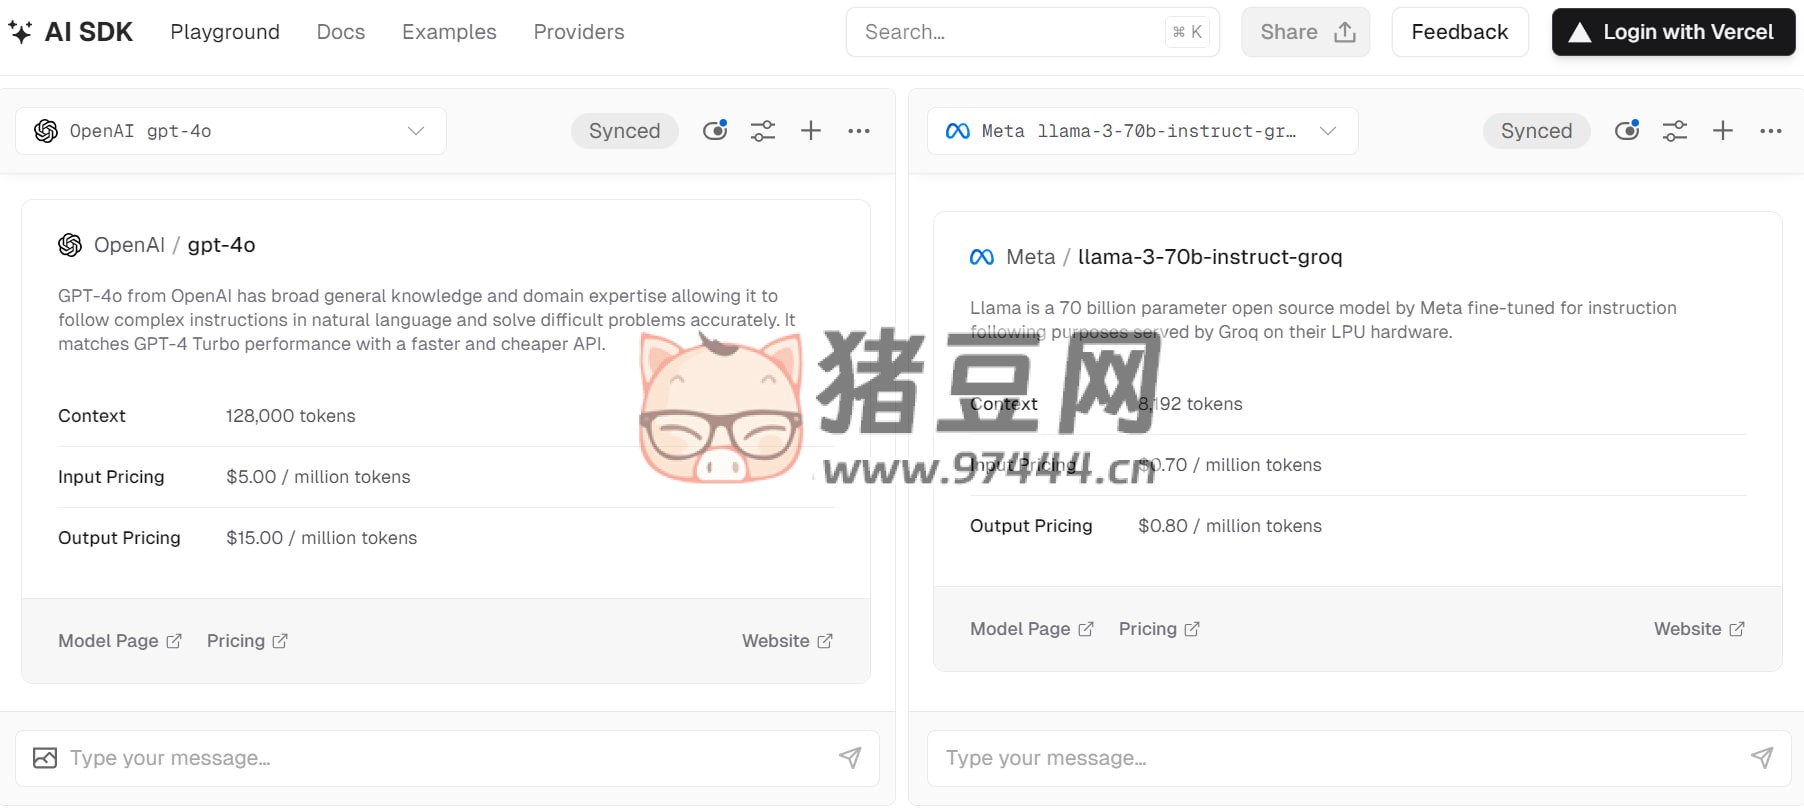Click the '$15.00 / million tokens' value
1804x812 pixels.
(322, 538)
